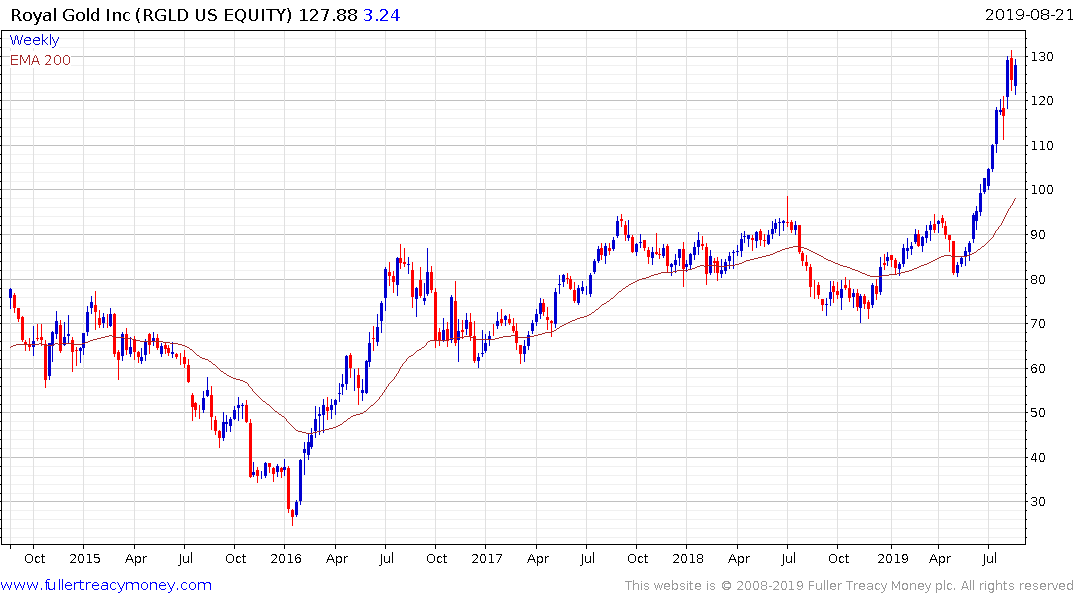1075x600 pixels.
Task: Click the 2015 year label on time axis
Action: click(84, 558)
